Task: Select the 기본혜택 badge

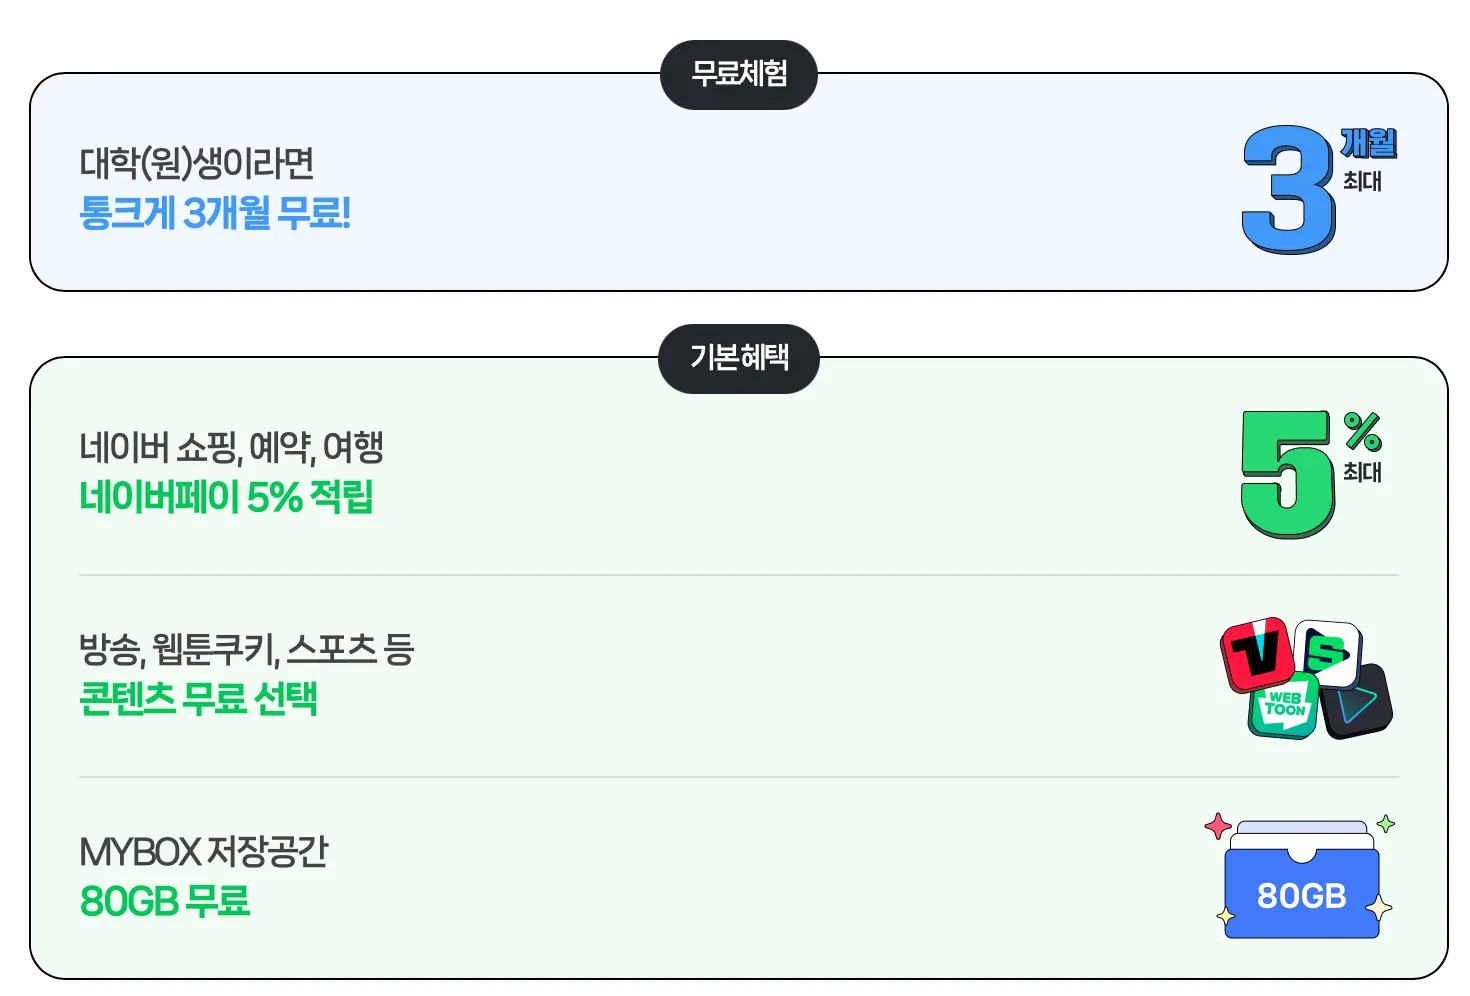Action: (x=739, y=358)
